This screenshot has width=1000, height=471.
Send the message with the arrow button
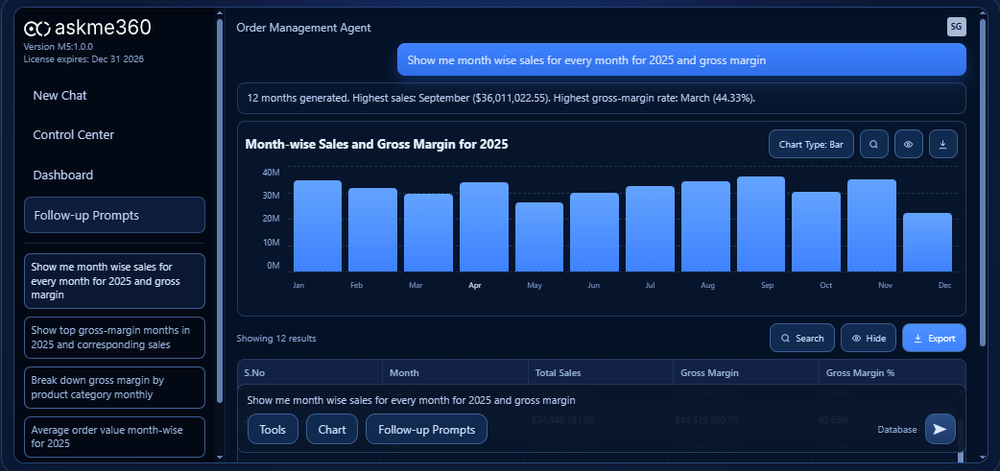click(x=940, y=429)
